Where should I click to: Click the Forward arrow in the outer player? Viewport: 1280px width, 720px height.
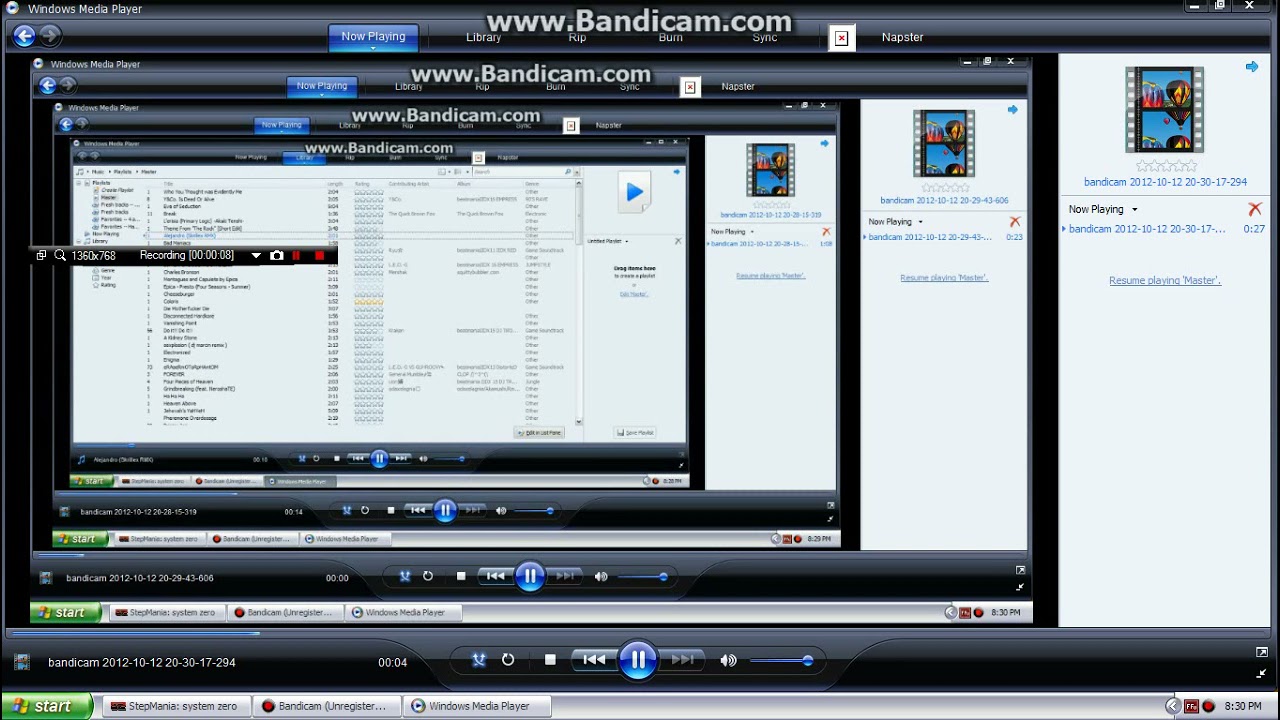(x=49, y=36)
